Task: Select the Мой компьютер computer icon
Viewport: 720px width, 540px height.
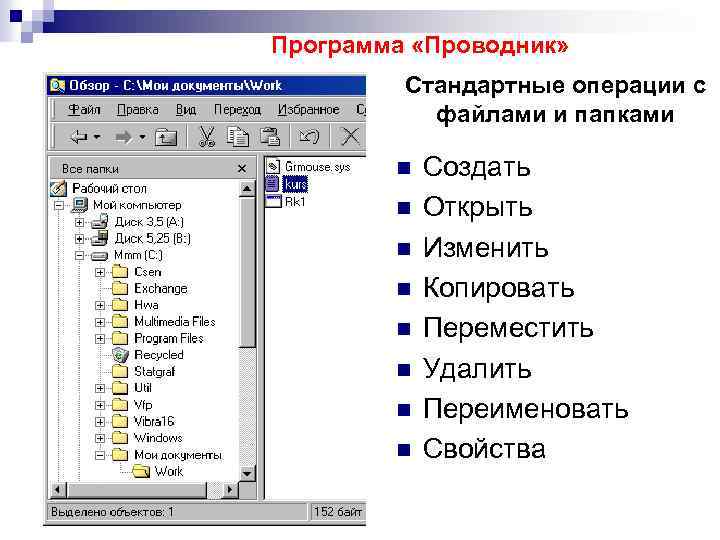Action: pos(79,205)
